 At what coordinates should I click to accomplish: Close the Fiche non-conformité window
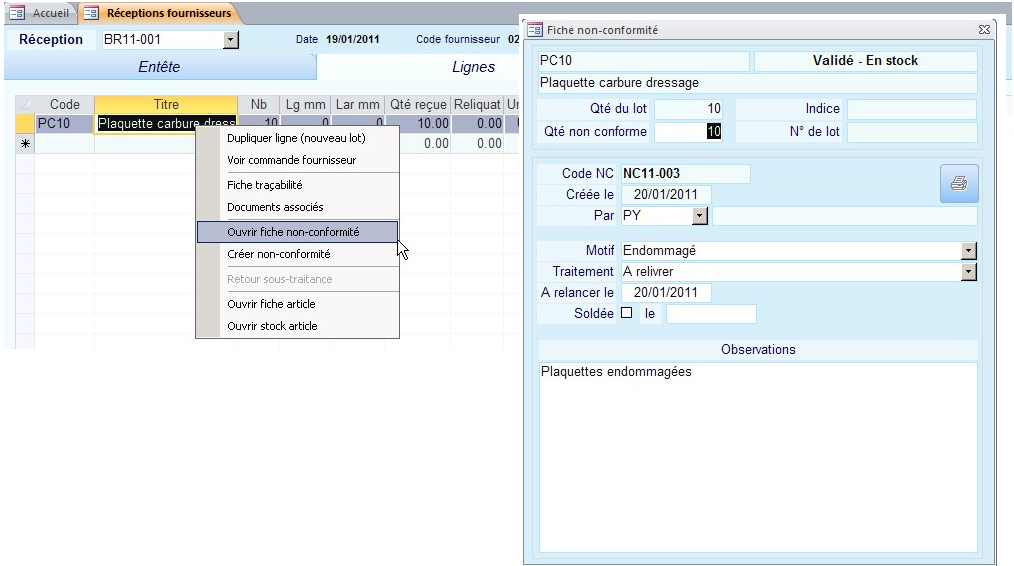click(984, 31)
